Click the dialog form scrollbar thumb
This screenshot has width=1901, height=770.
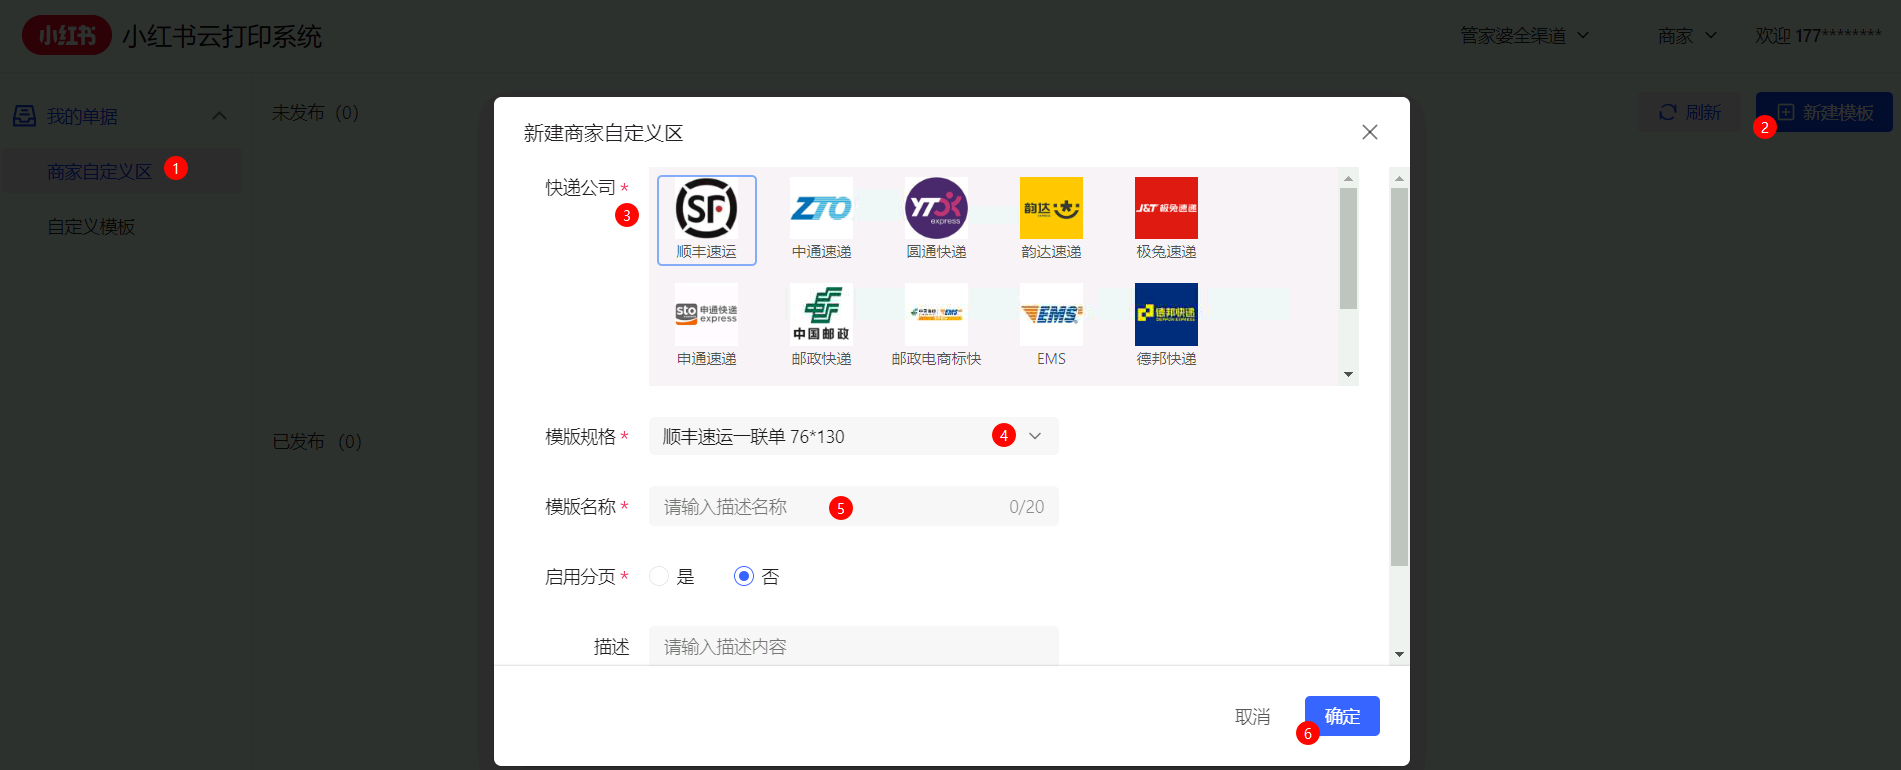pyautogui.click(x=1399, y=377)
